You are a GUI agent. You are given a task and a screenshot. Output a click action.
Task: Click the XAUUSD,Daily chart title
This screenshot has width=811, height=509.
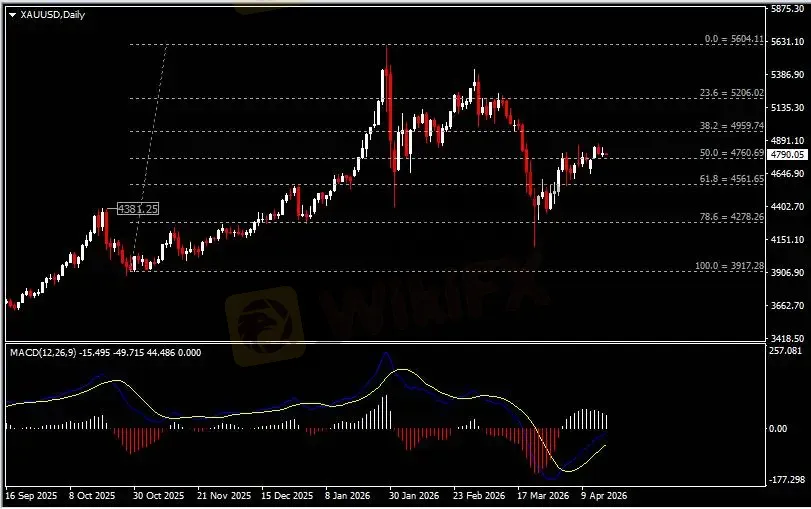click(x=52, y=15)
